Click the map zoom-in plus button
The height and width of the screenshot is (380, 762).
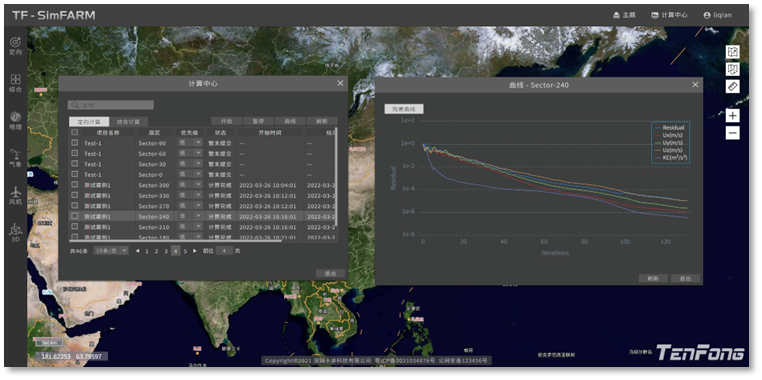[733, 116]
